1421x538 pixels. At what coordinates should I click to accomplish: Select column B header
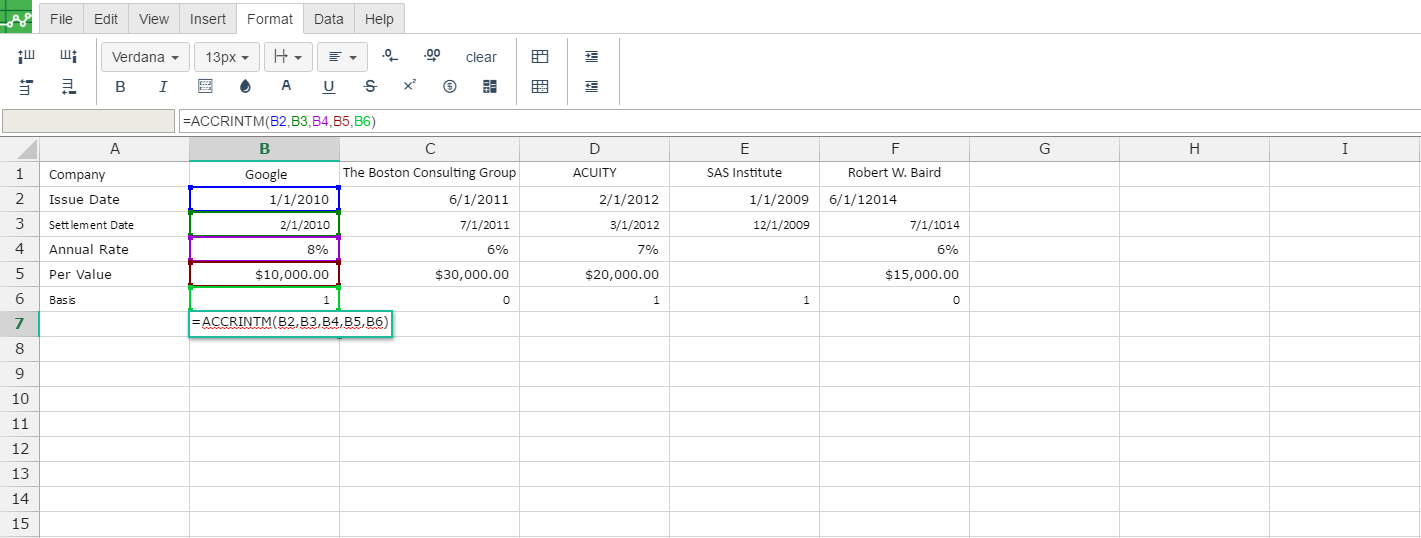click(264, 149)
